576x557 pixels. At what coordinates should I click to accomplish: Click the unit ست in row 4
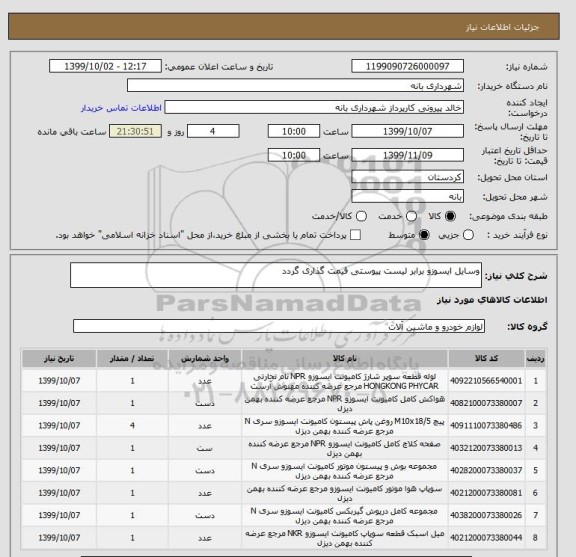coord(205,448)
